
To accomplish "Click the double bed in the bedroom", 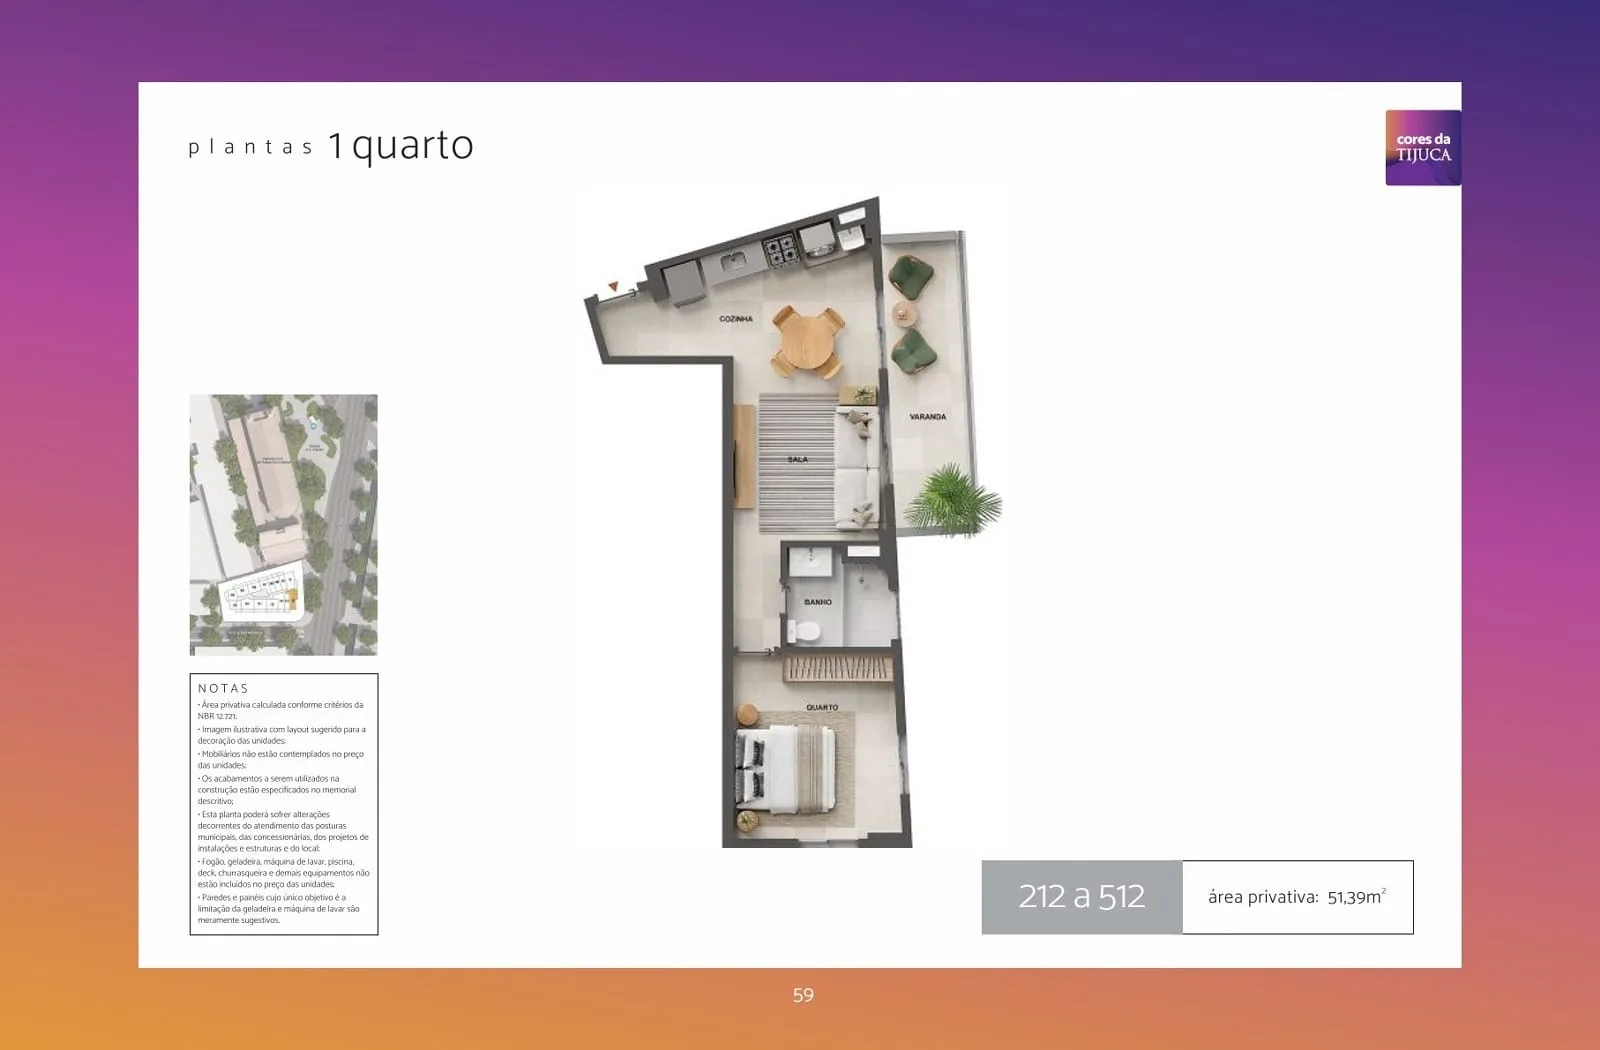I will point(786,769).
